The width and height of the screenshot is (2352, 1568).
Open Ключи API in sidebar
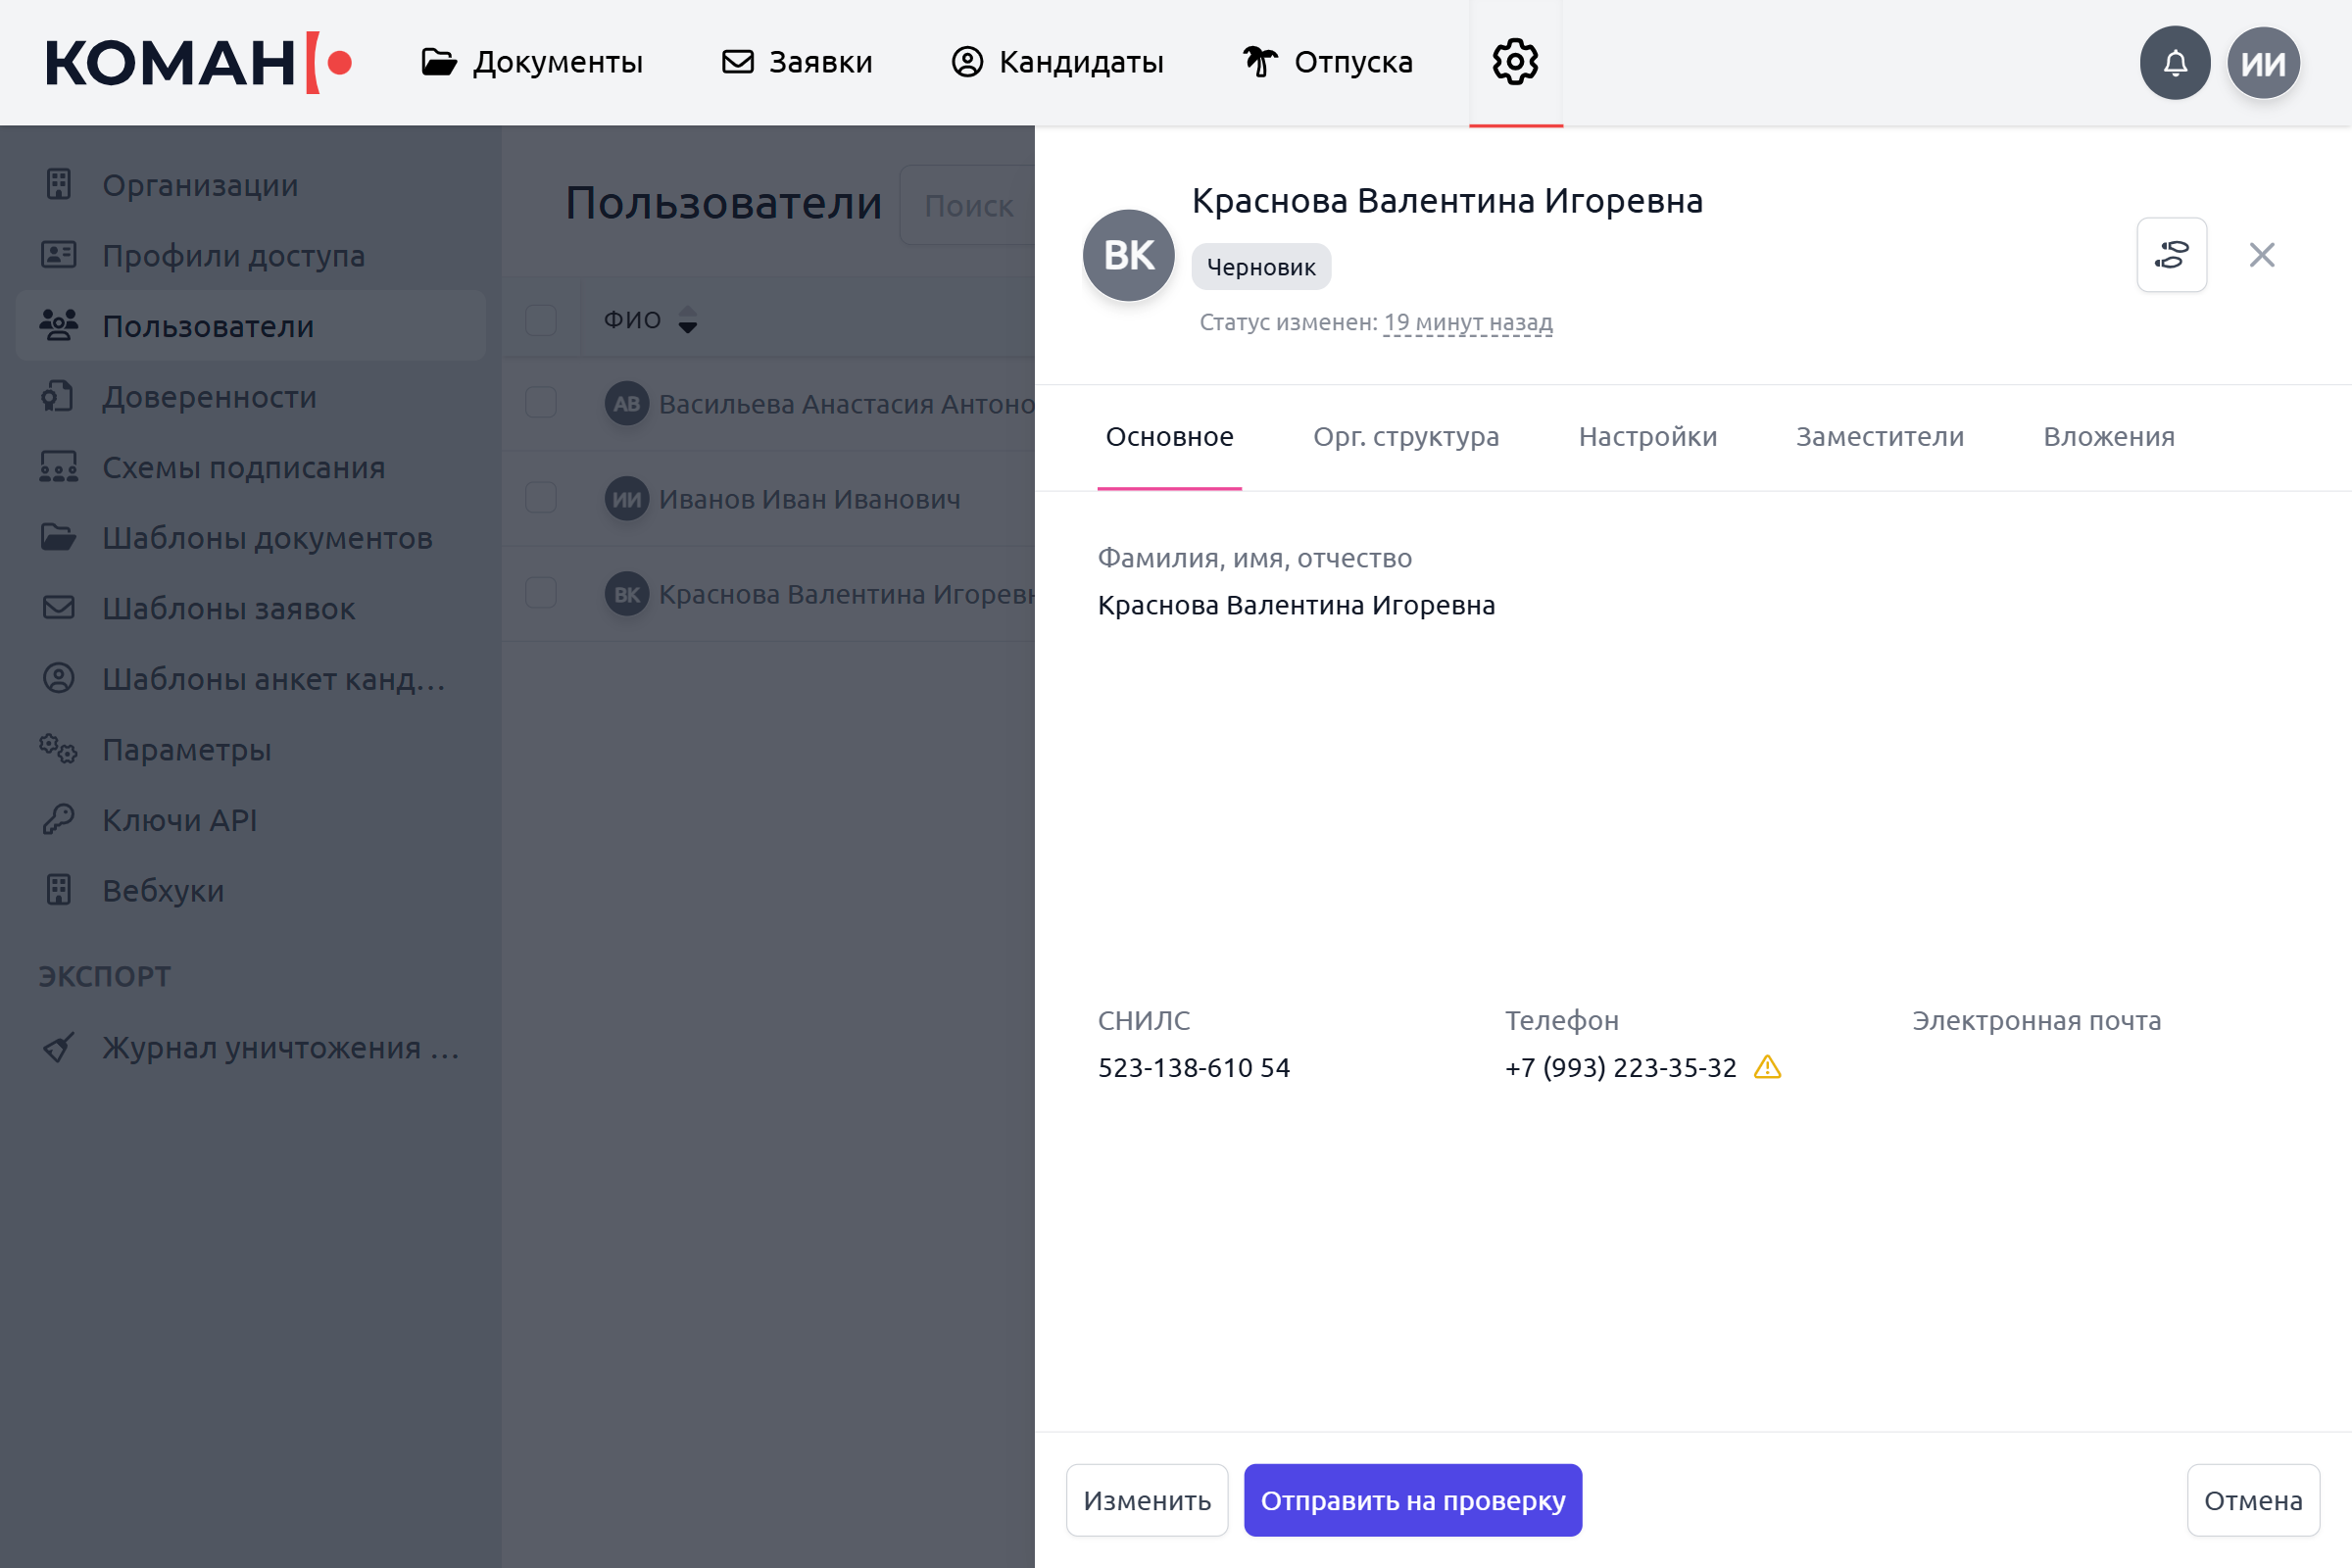coord(179,820)
